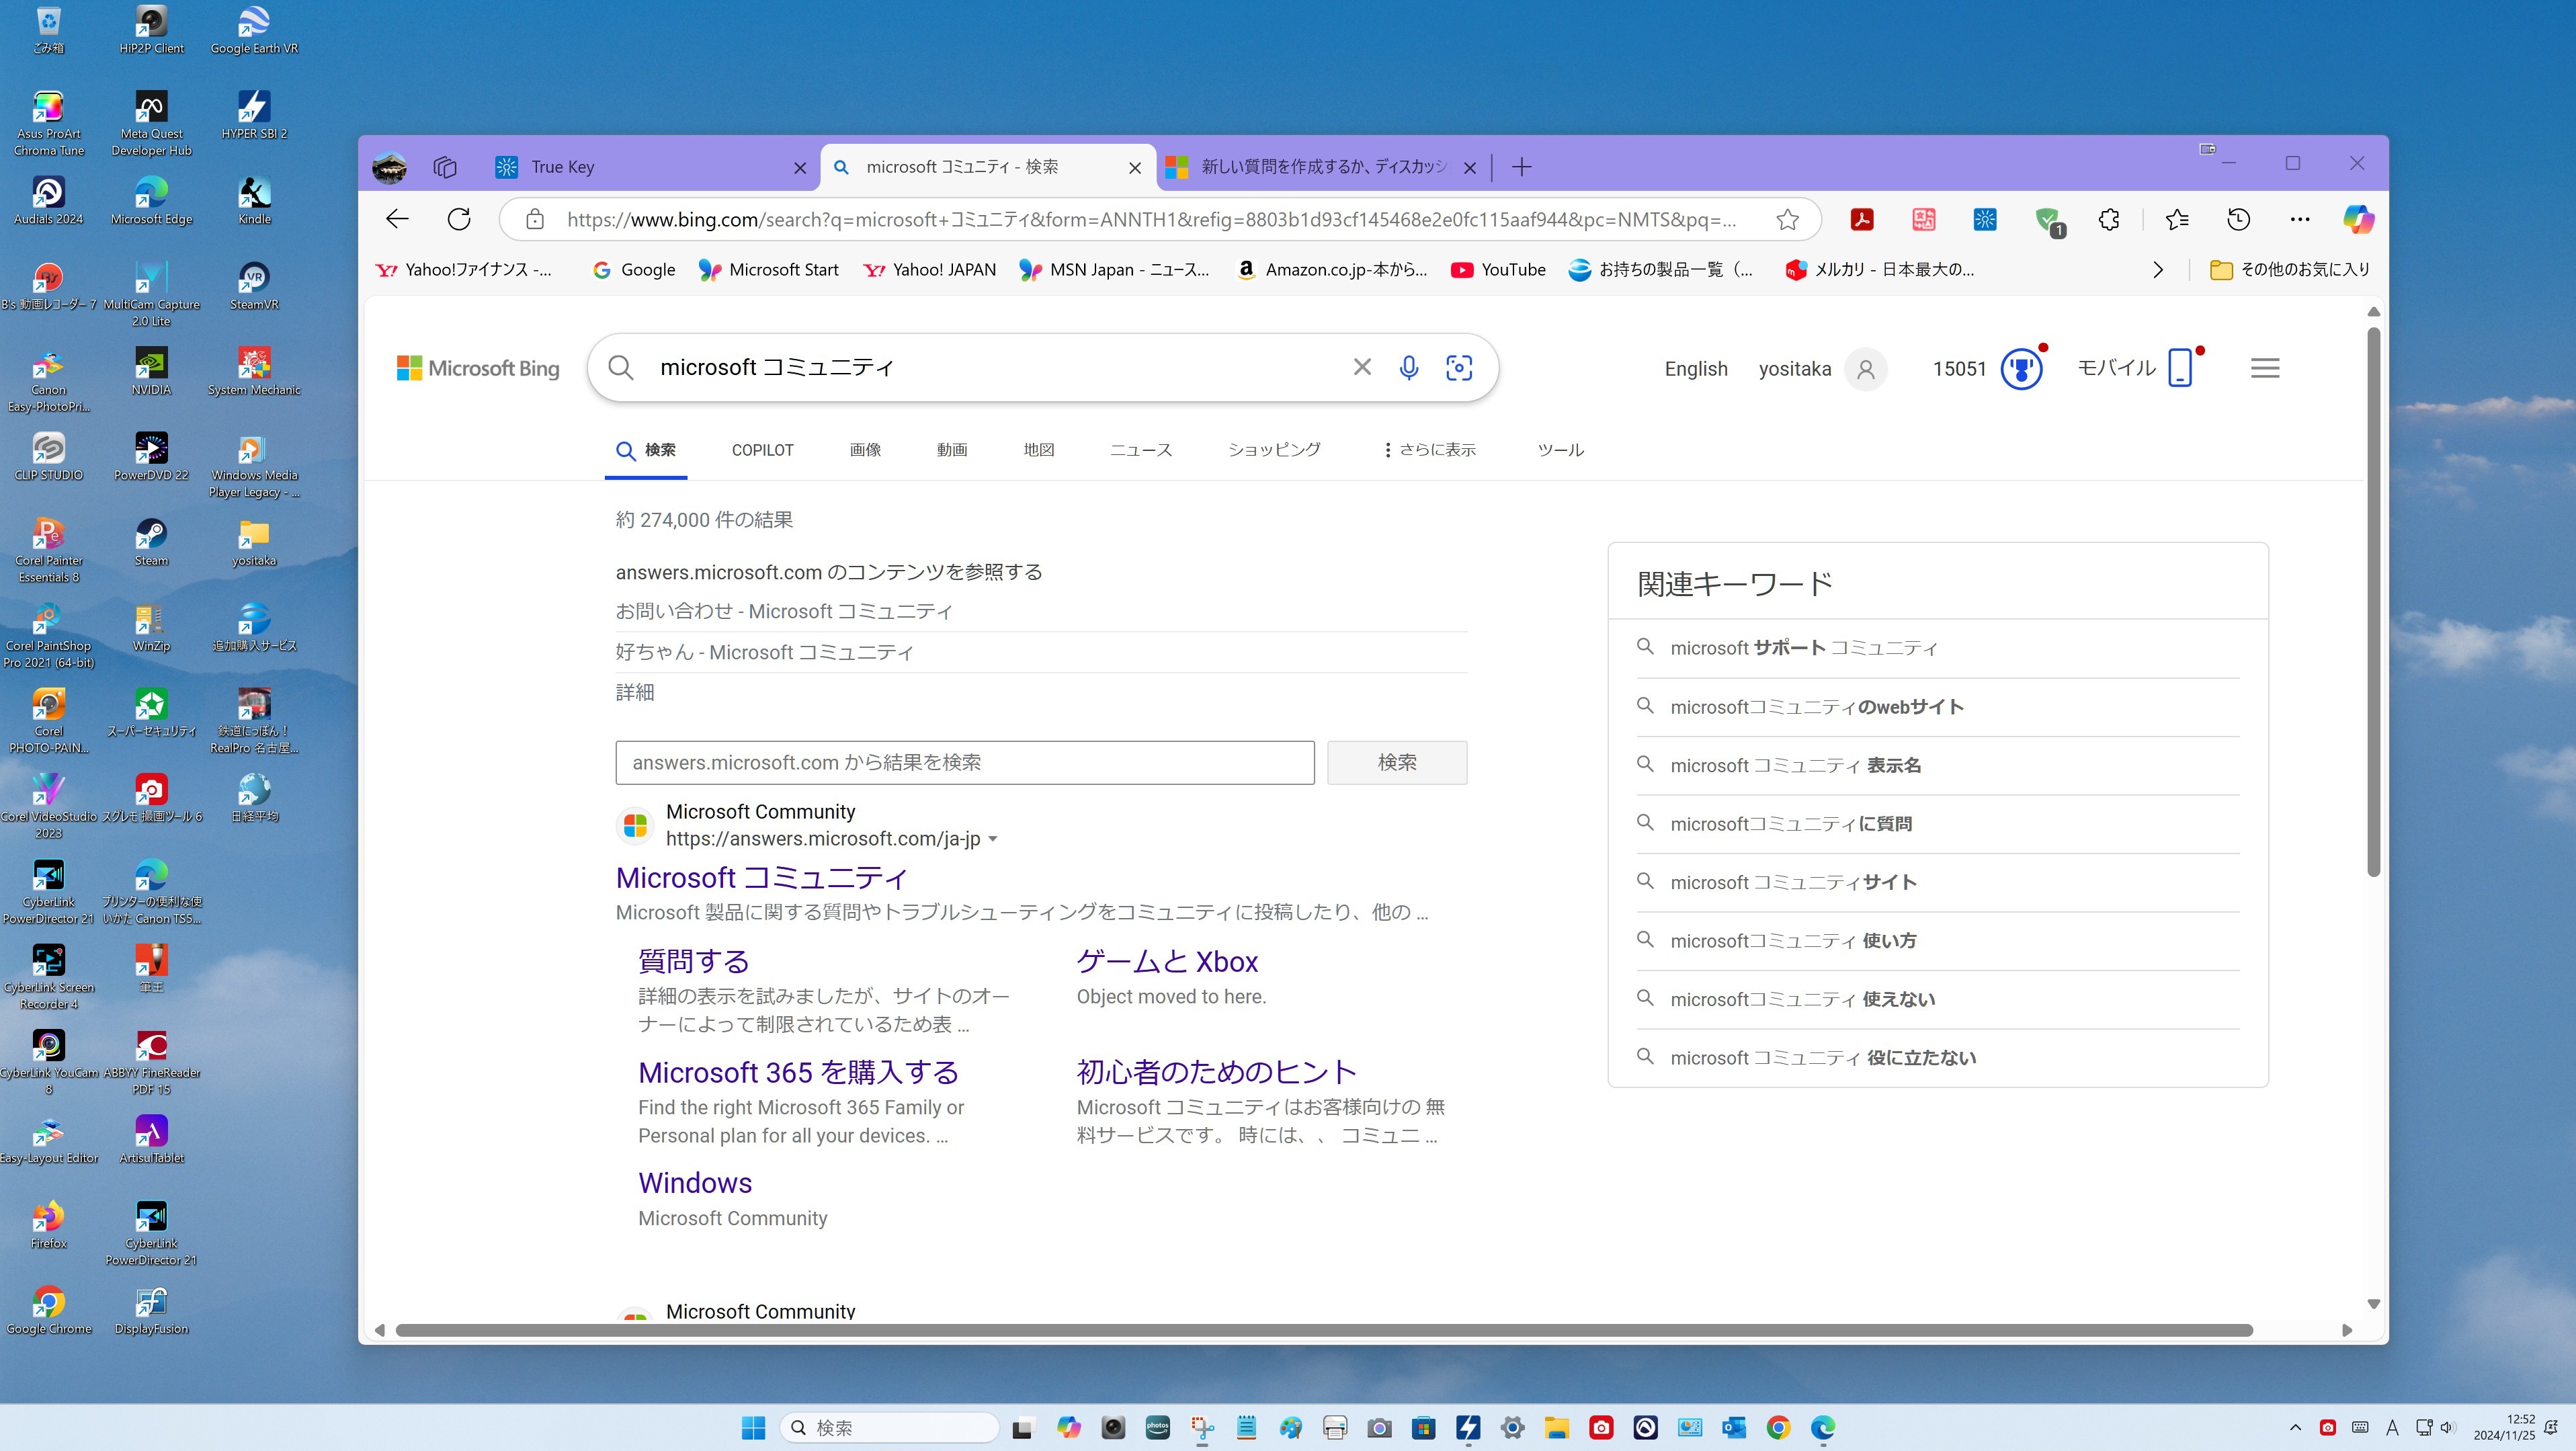
Task: Open the result URL dropdown arrow
Action: [x=993, y=839]
